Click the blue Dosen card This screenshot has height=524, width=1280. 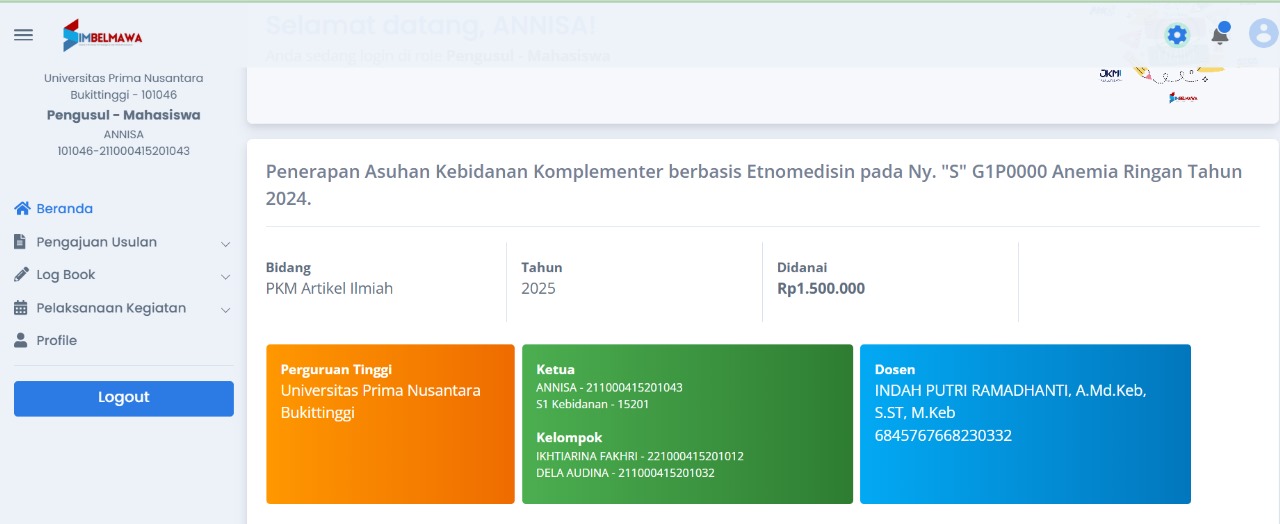point(1025,424)
